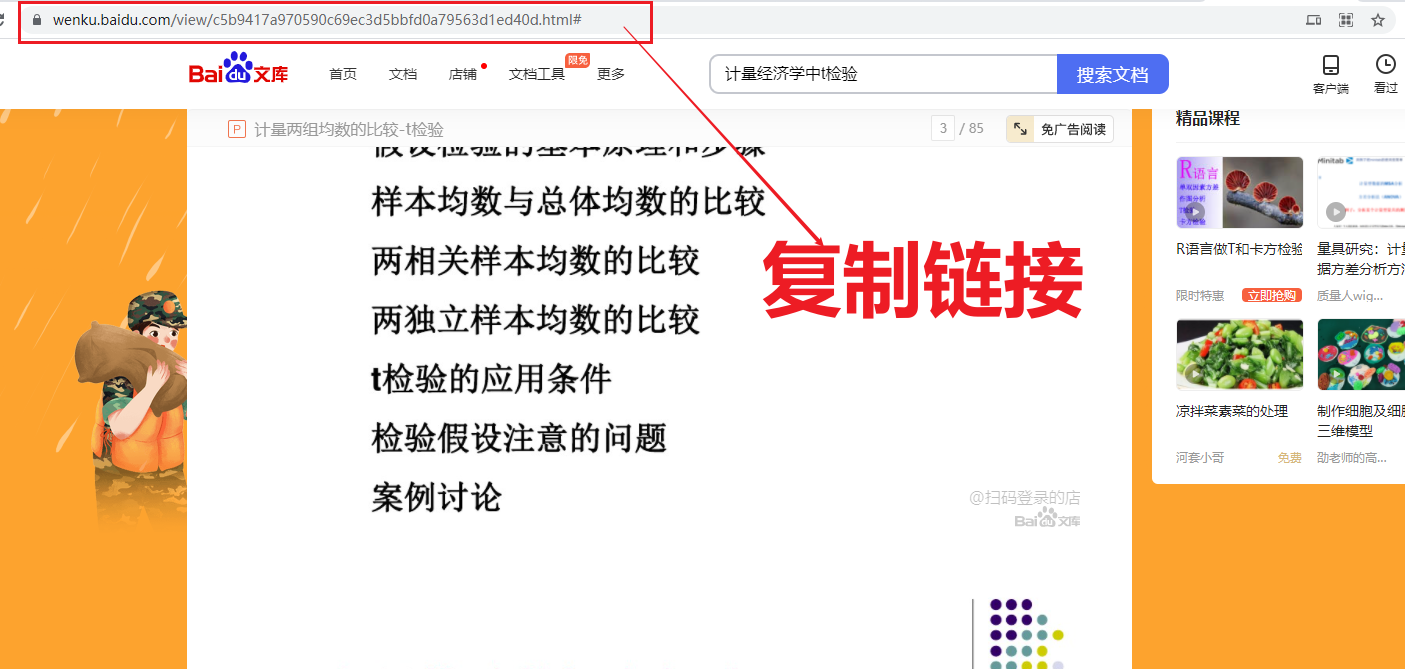Screen dimensions: 1405x669
Task: Expand the 更多 navigation menu
Action: coord(611,74)
